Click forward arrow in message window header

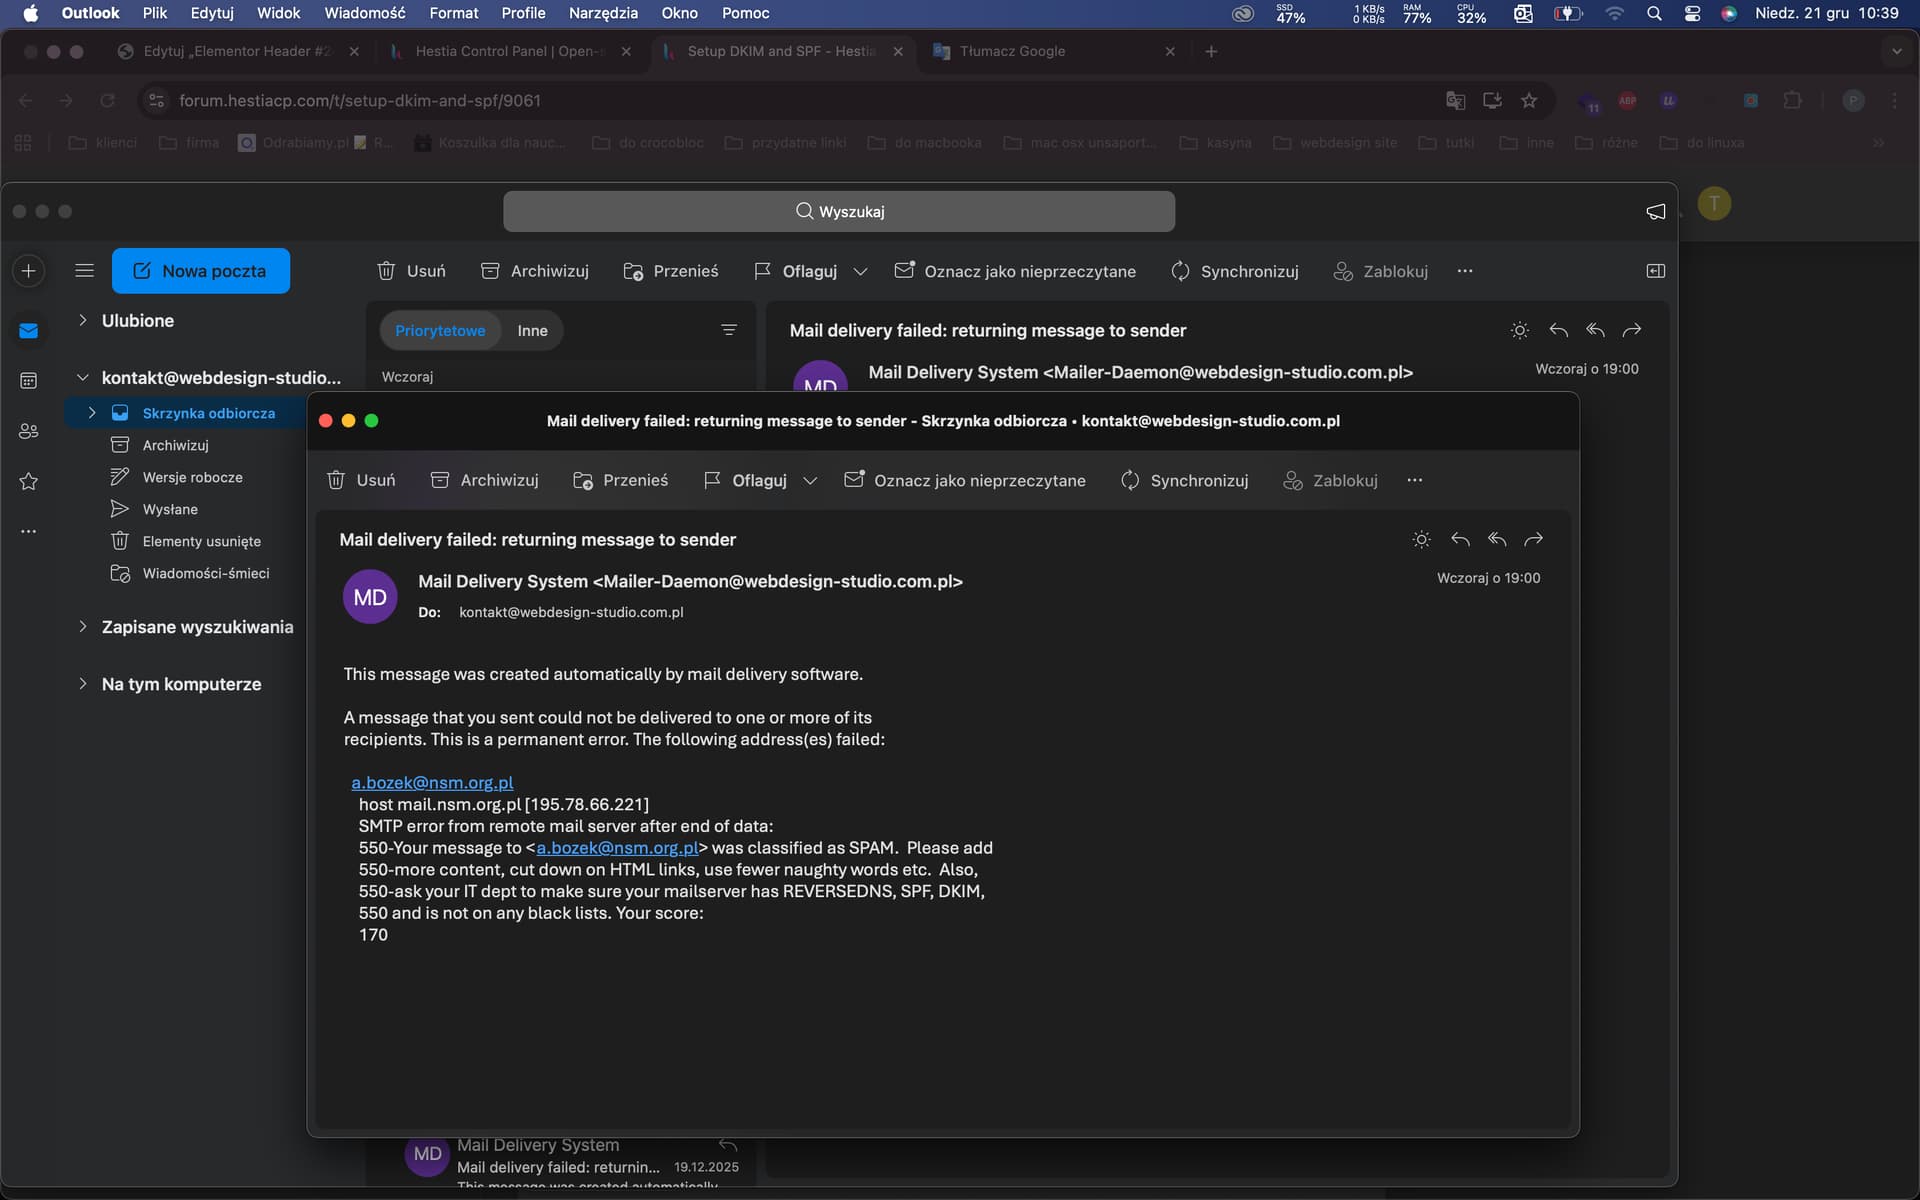click(x=1533, y=540)
